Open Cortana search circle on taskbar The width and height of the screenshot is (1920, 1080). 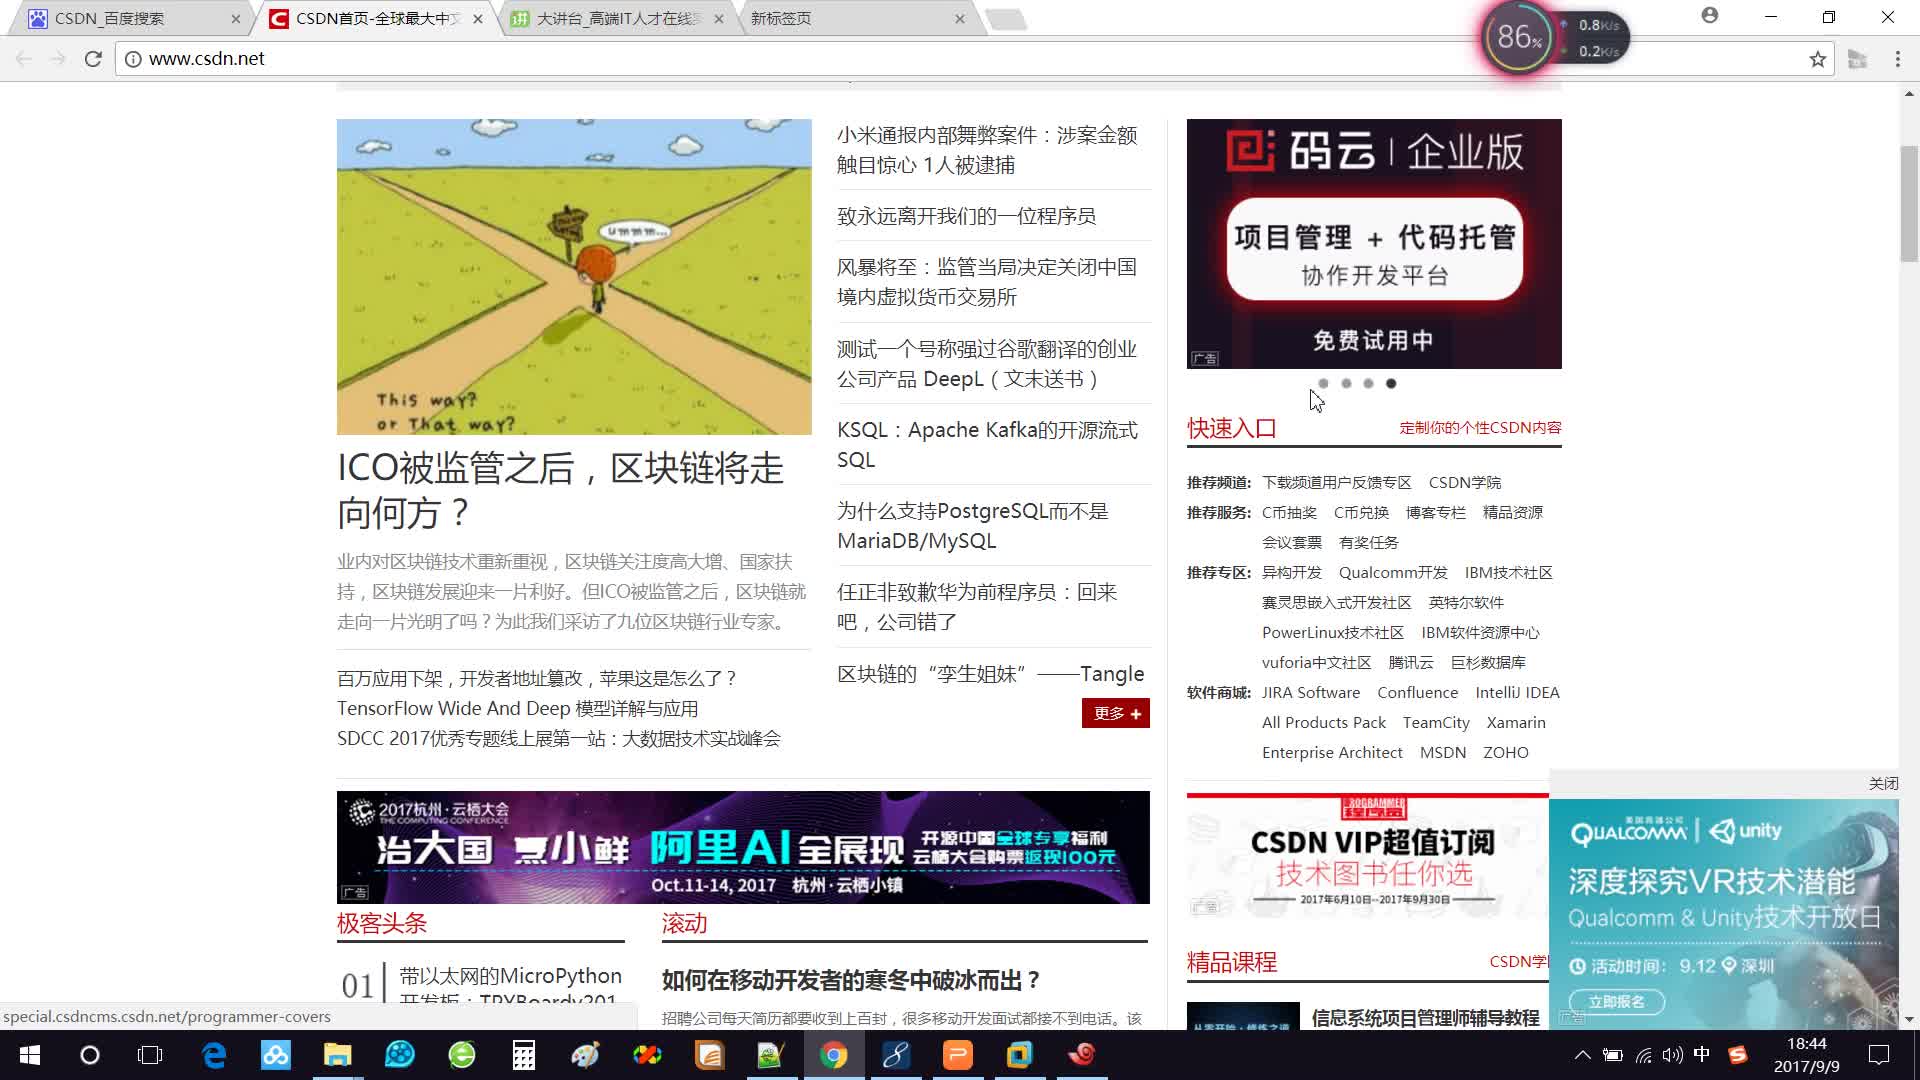(90, 1055)
